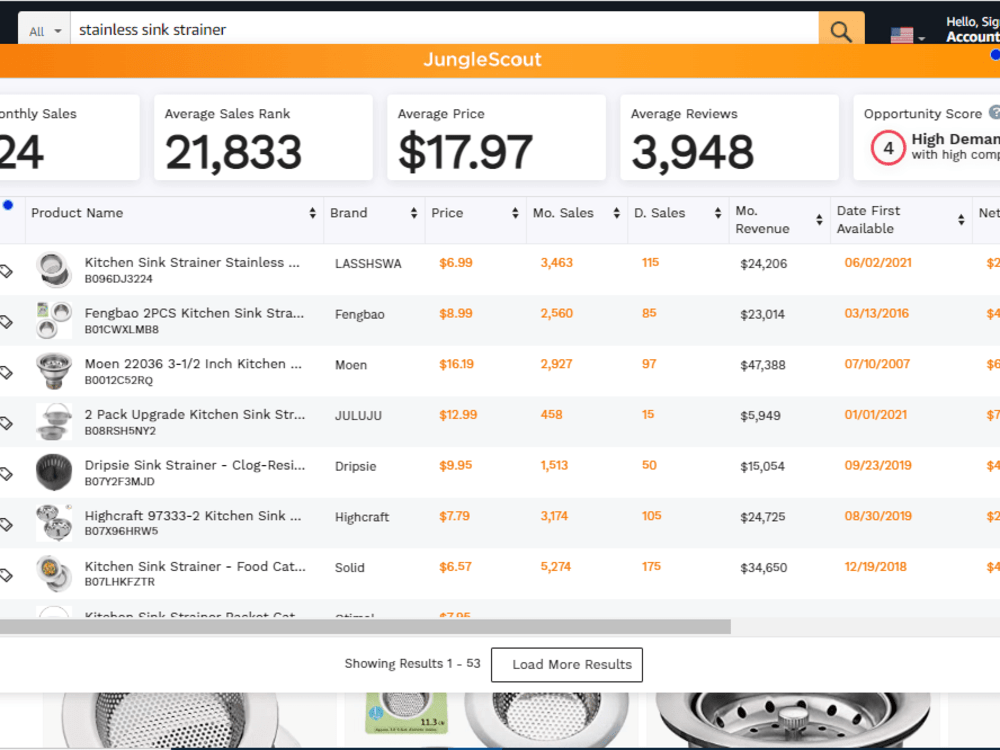Open Dripsie Sink Strainer - Clog-Resi... link

(x=195, y=465)
